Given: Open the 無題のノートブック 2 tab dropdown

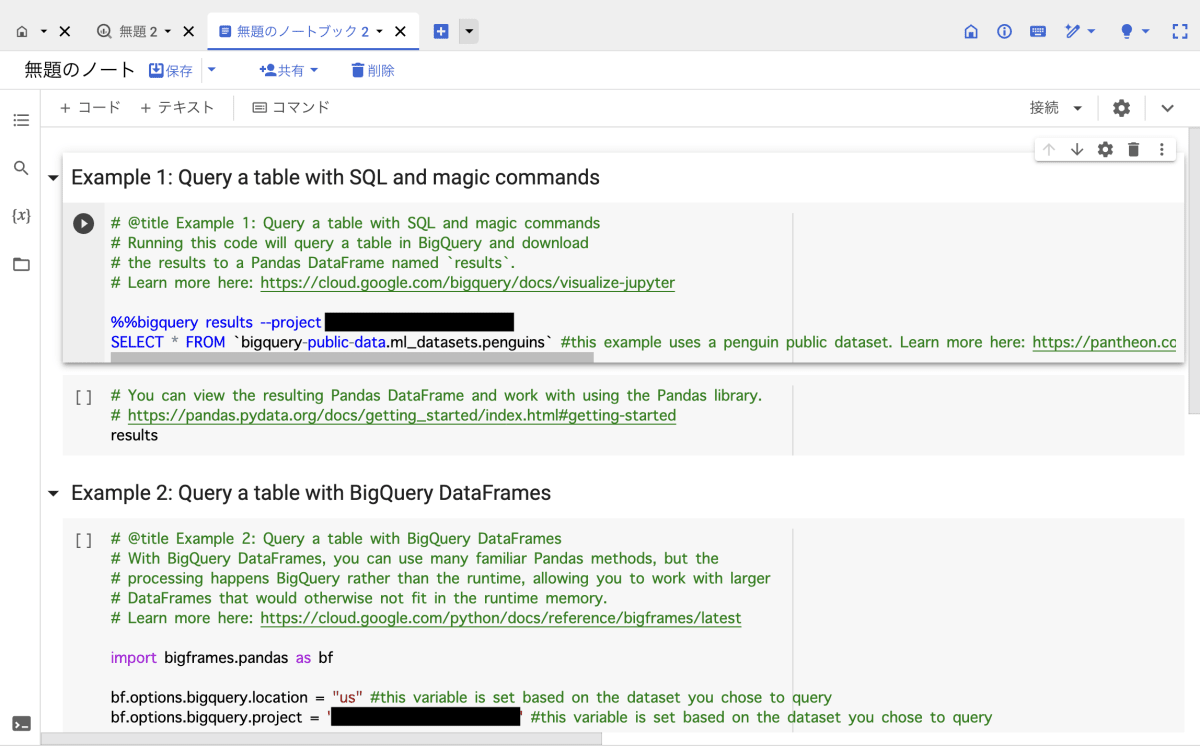Looking at the screenshot, I should pos(379,32).
